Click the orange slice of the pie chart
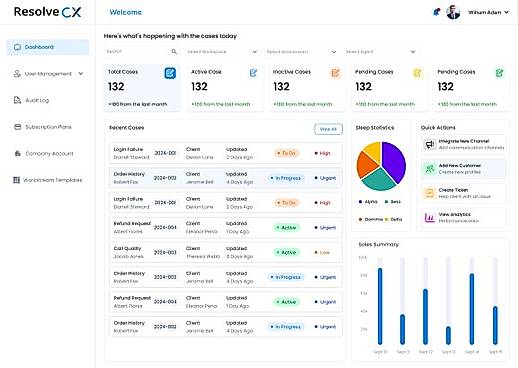 click(366, 165)
